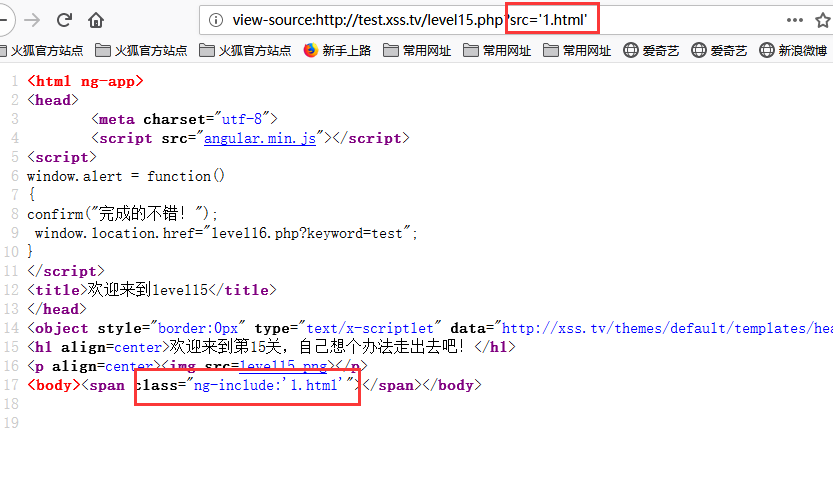Open the 新浪微博 bookmark
Image resolution: width=833 pixels, height=477 pixels.
point(794,50)
